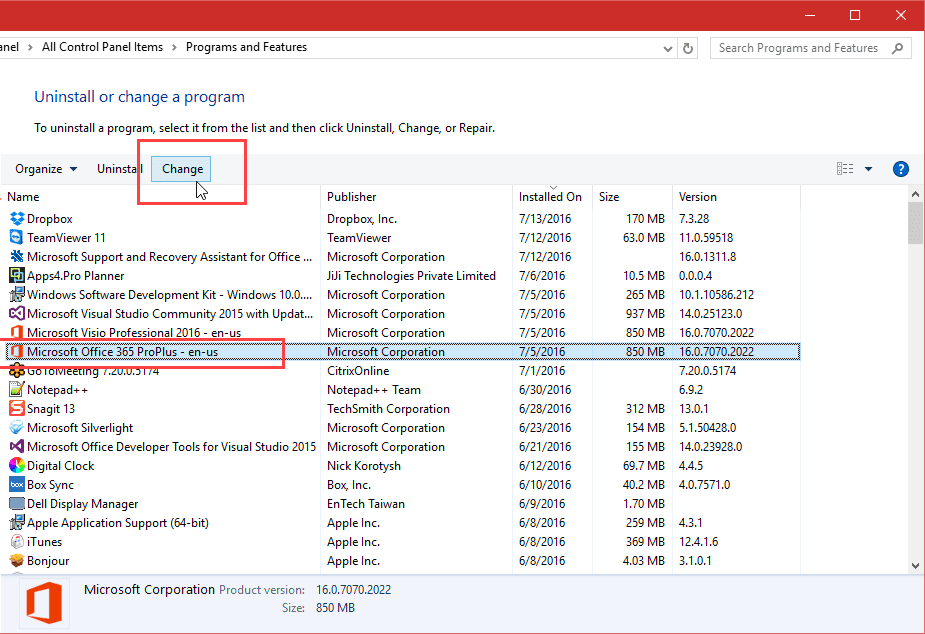The height and width of the screenshot is (634, 925).
Task: Click the iTunes program icon
Action: 17,541
